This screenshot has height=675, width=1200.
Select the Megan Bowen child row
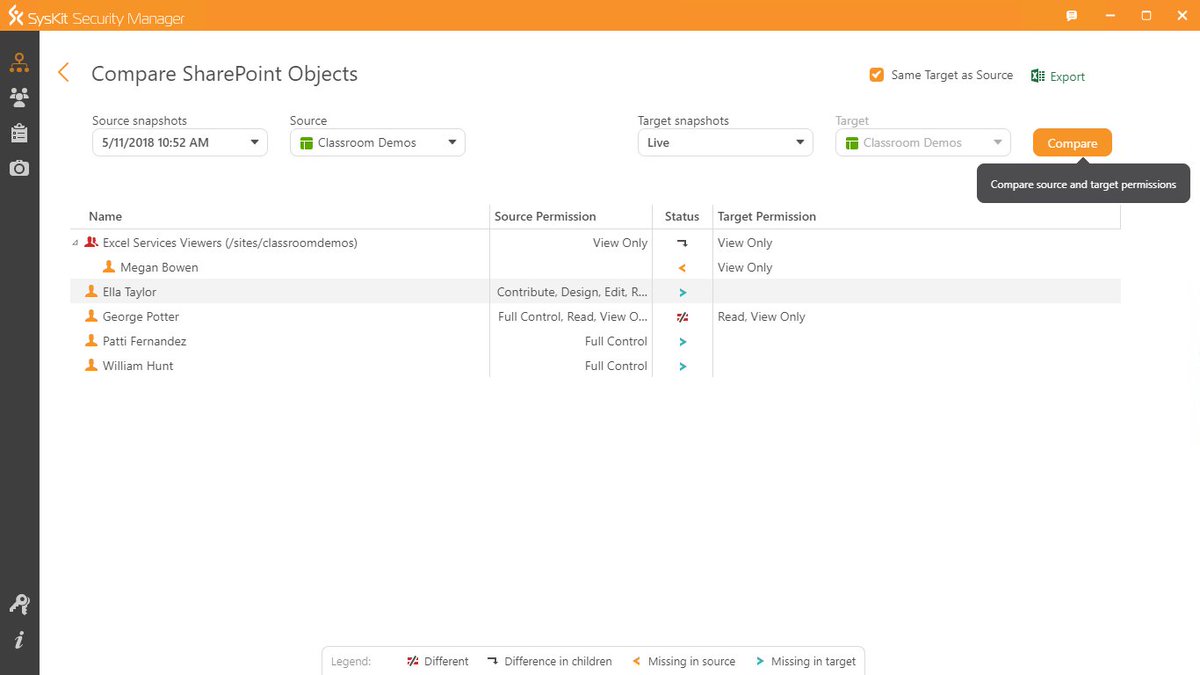tap(159, 267)
